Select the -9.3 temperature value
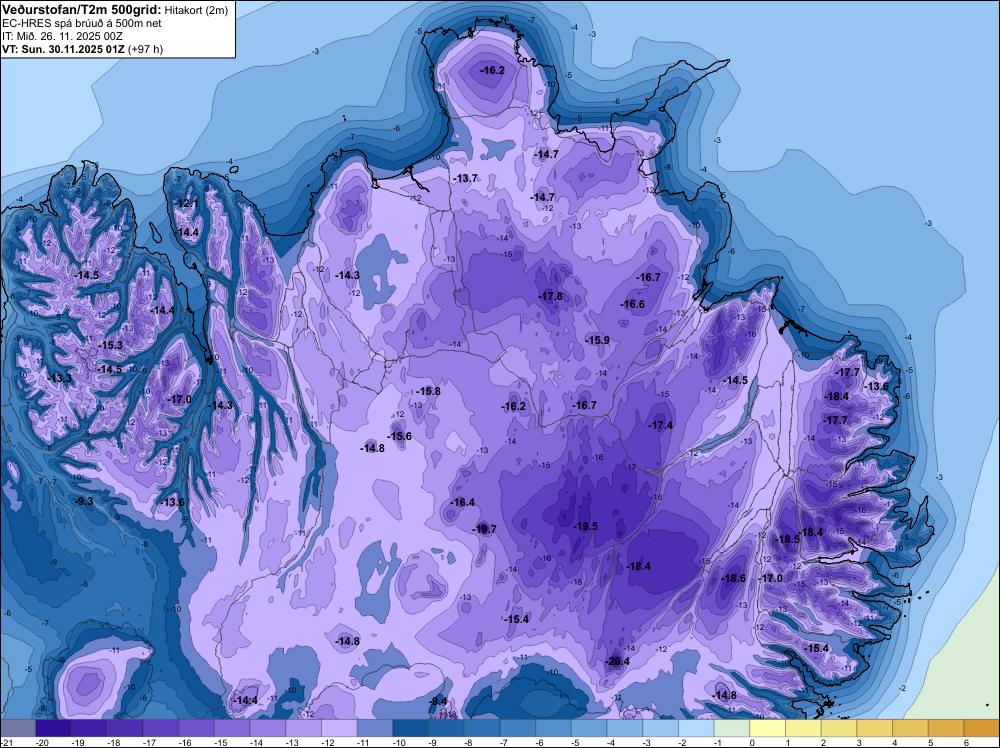 83,501
